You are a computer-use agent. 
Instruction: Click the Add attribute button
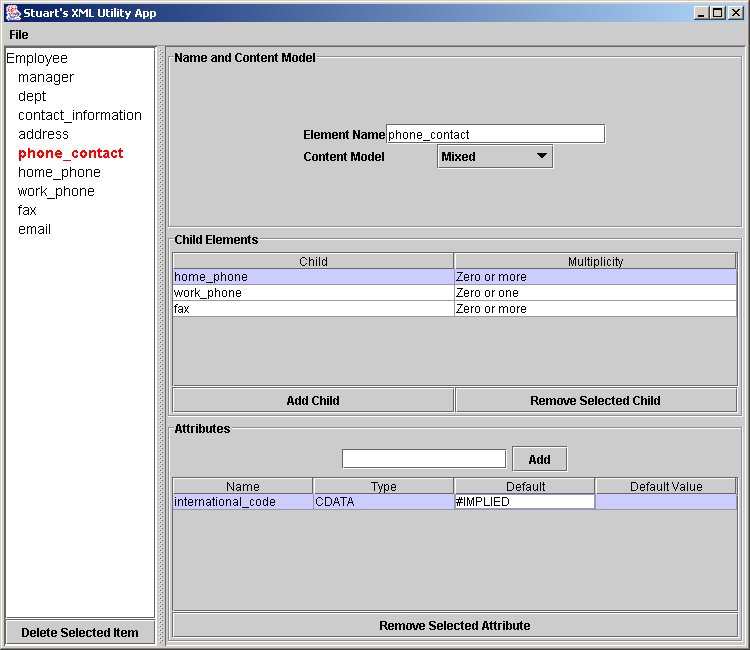[x=539, y=459]
